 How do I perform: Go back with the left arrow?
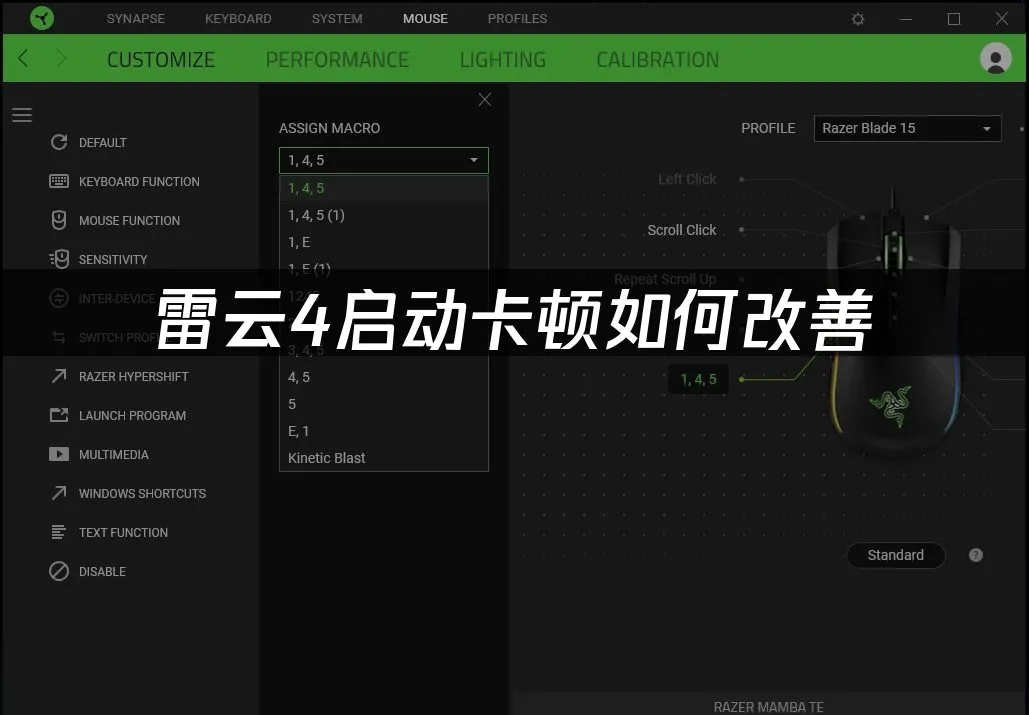click(x=23, y=58)
